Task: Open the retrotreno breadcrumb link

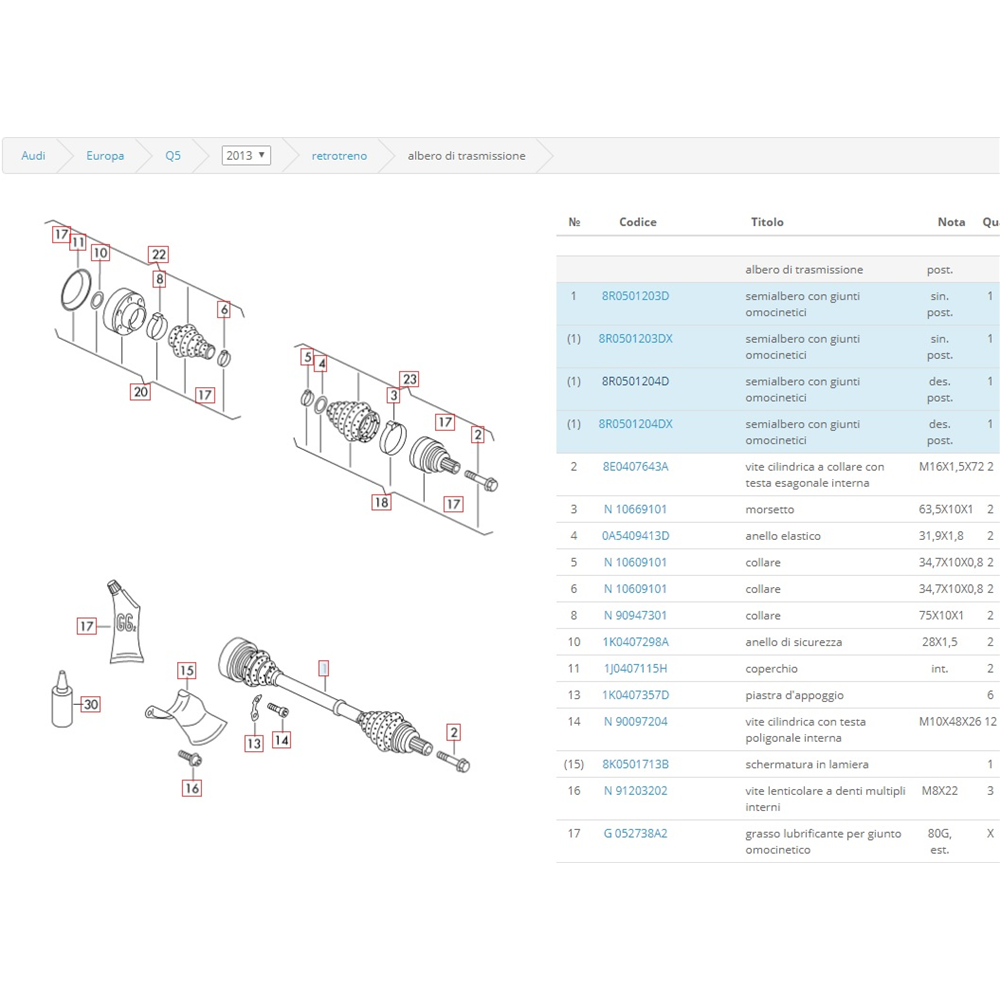Action: (x=339, y=156)
